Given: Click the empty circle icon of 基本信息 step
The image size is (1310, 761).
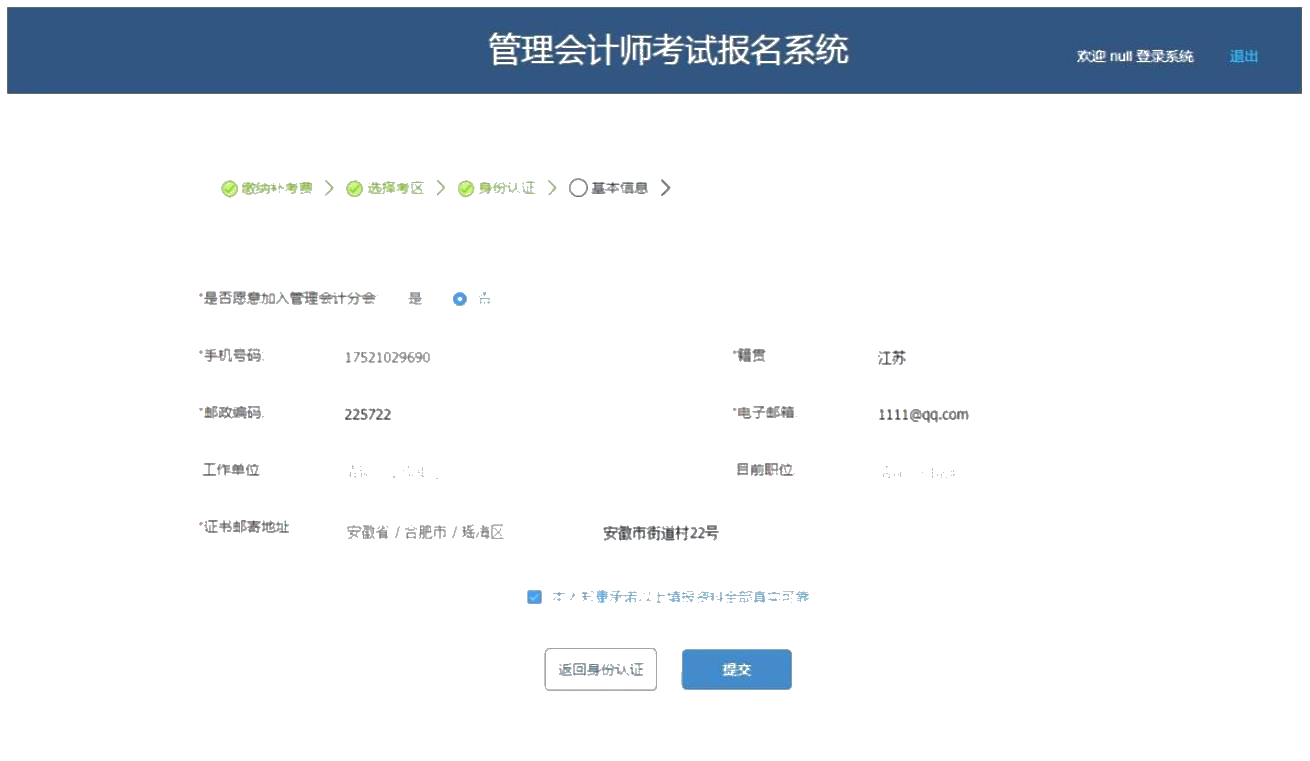Looking at the screenshot, I should [577, 187].
